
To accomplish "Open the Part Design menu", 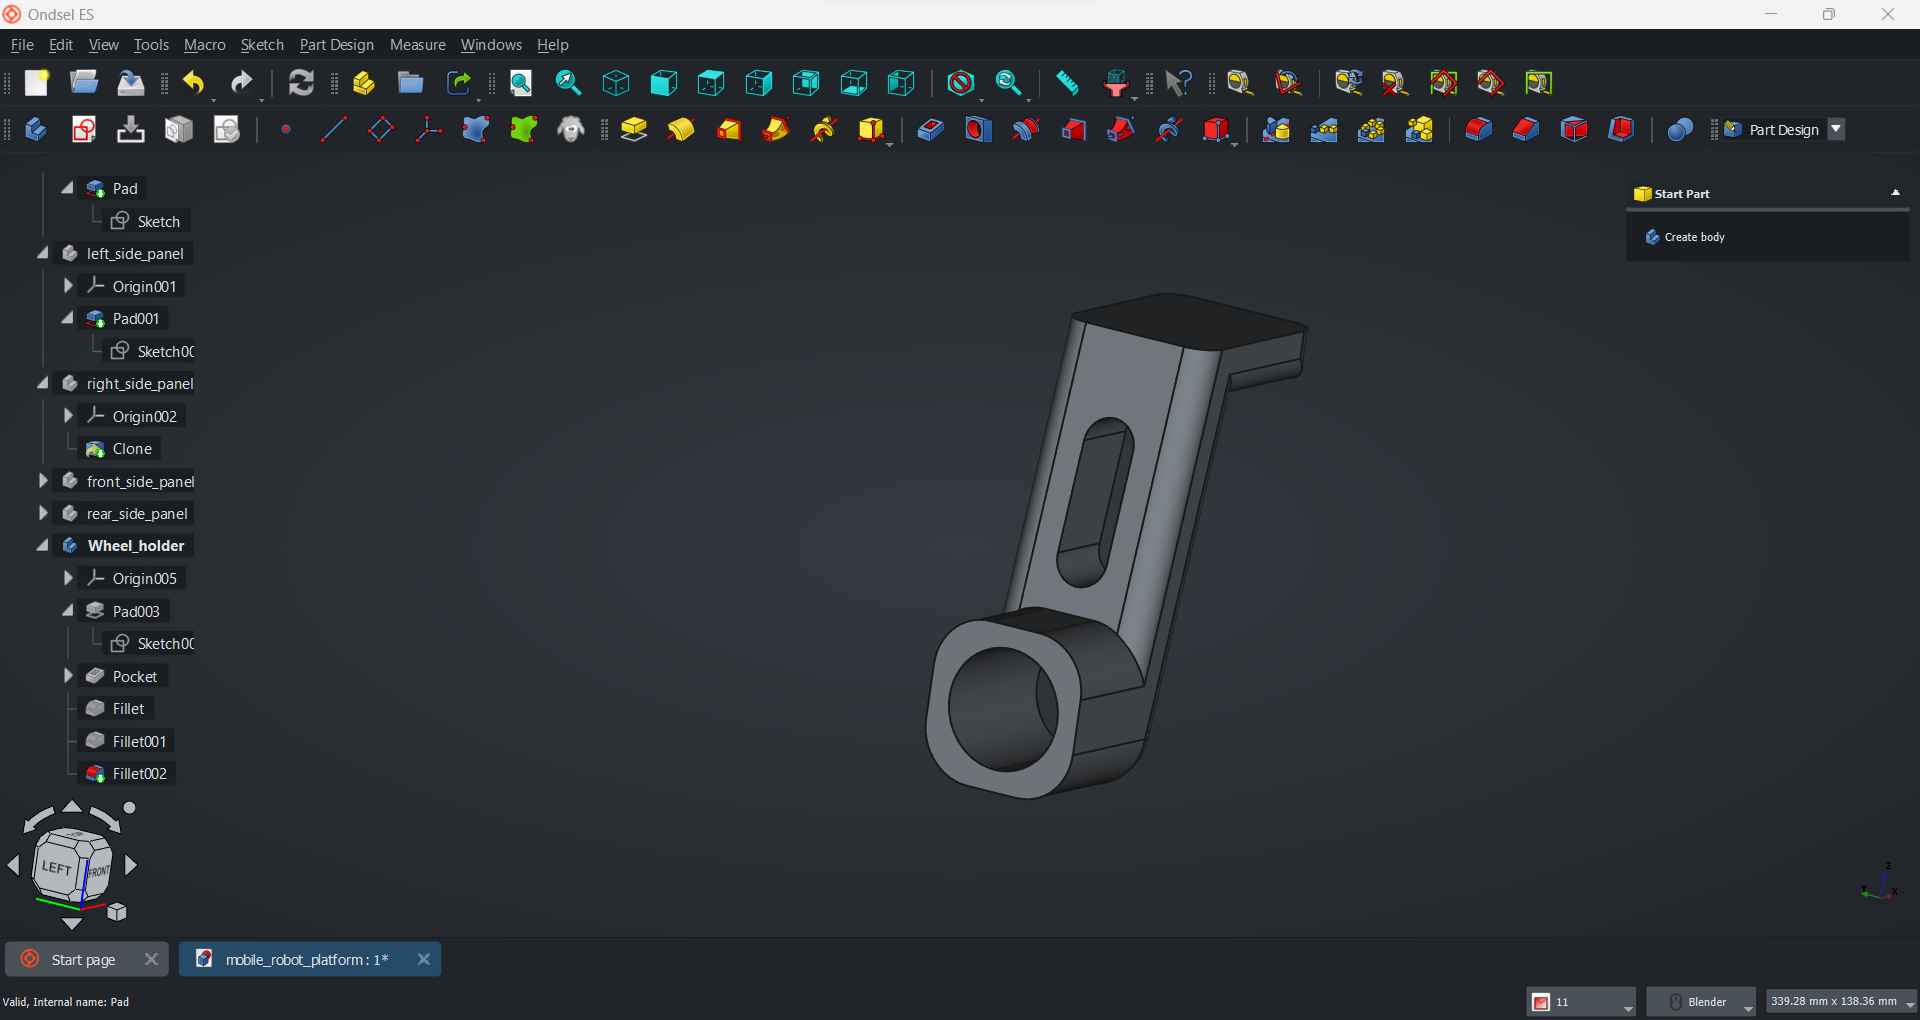I will tap(337, 45).
